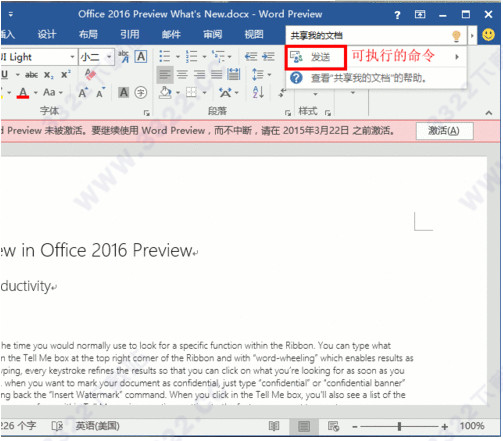The image size is (503, 441).
Task: Insert a numbered list
Action: pos(192,56)
